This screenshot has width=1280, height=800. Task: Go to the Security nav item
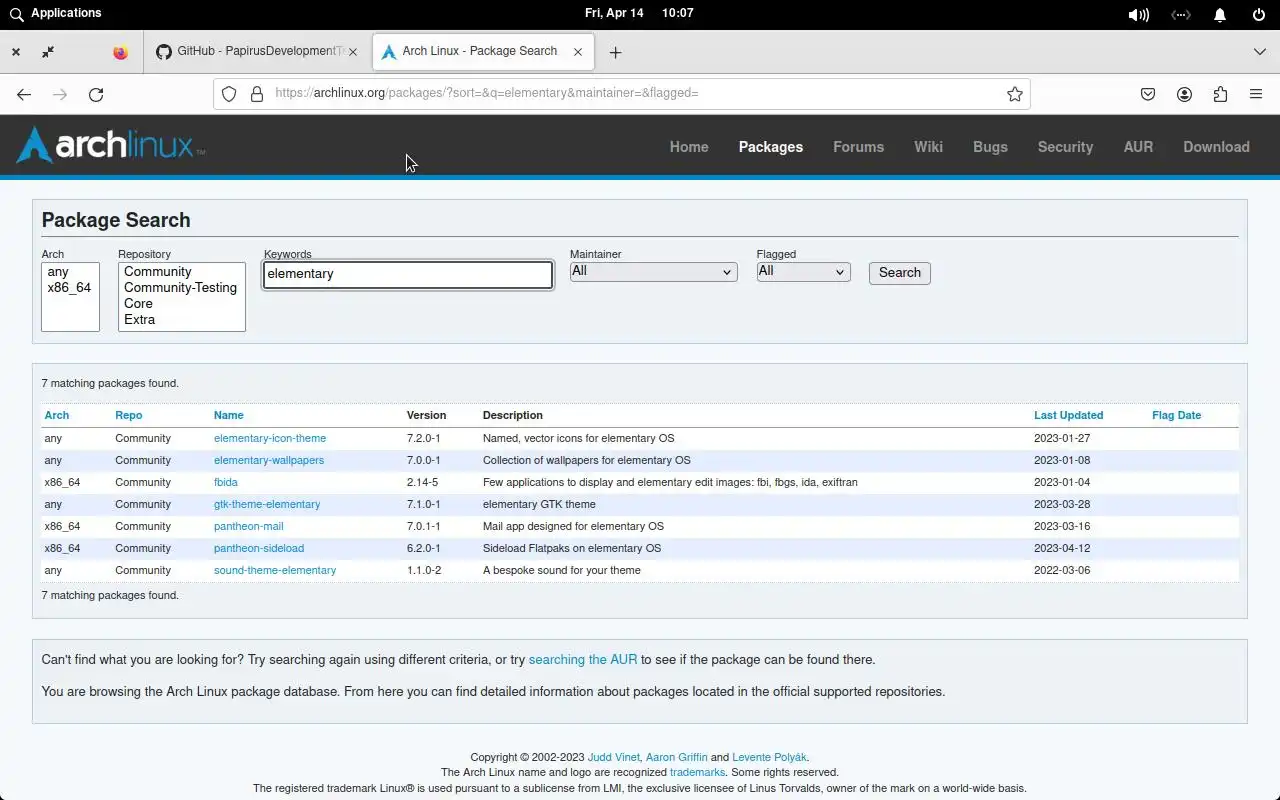(x=1065, y=147)
